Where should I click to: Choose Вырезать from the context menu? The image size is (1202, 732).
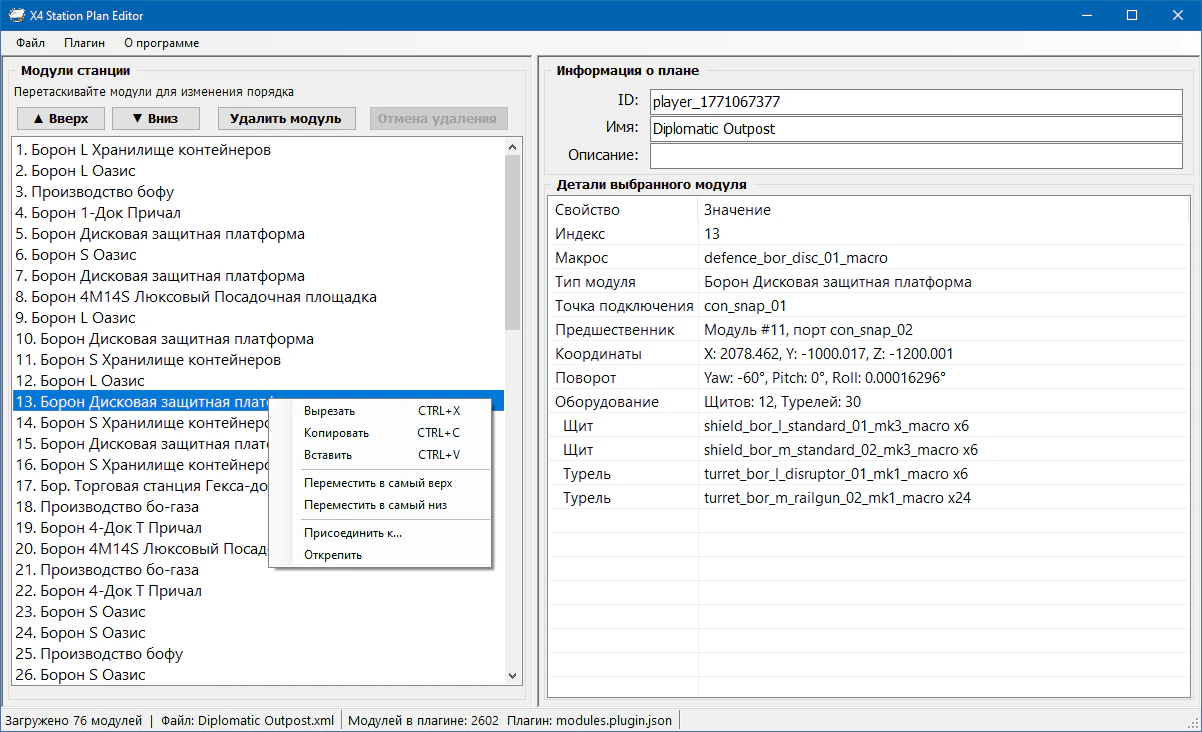[x=330, y=411]
